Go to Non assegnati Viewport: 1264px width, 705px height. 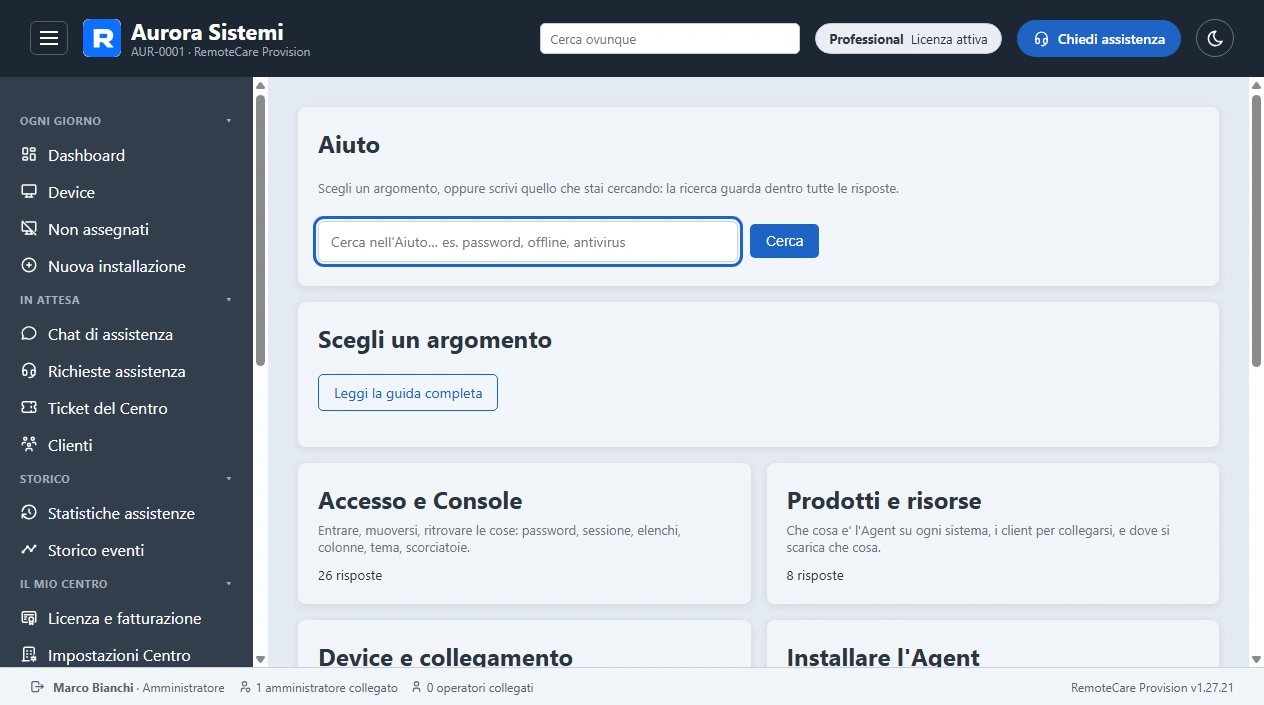click(126, 229)
